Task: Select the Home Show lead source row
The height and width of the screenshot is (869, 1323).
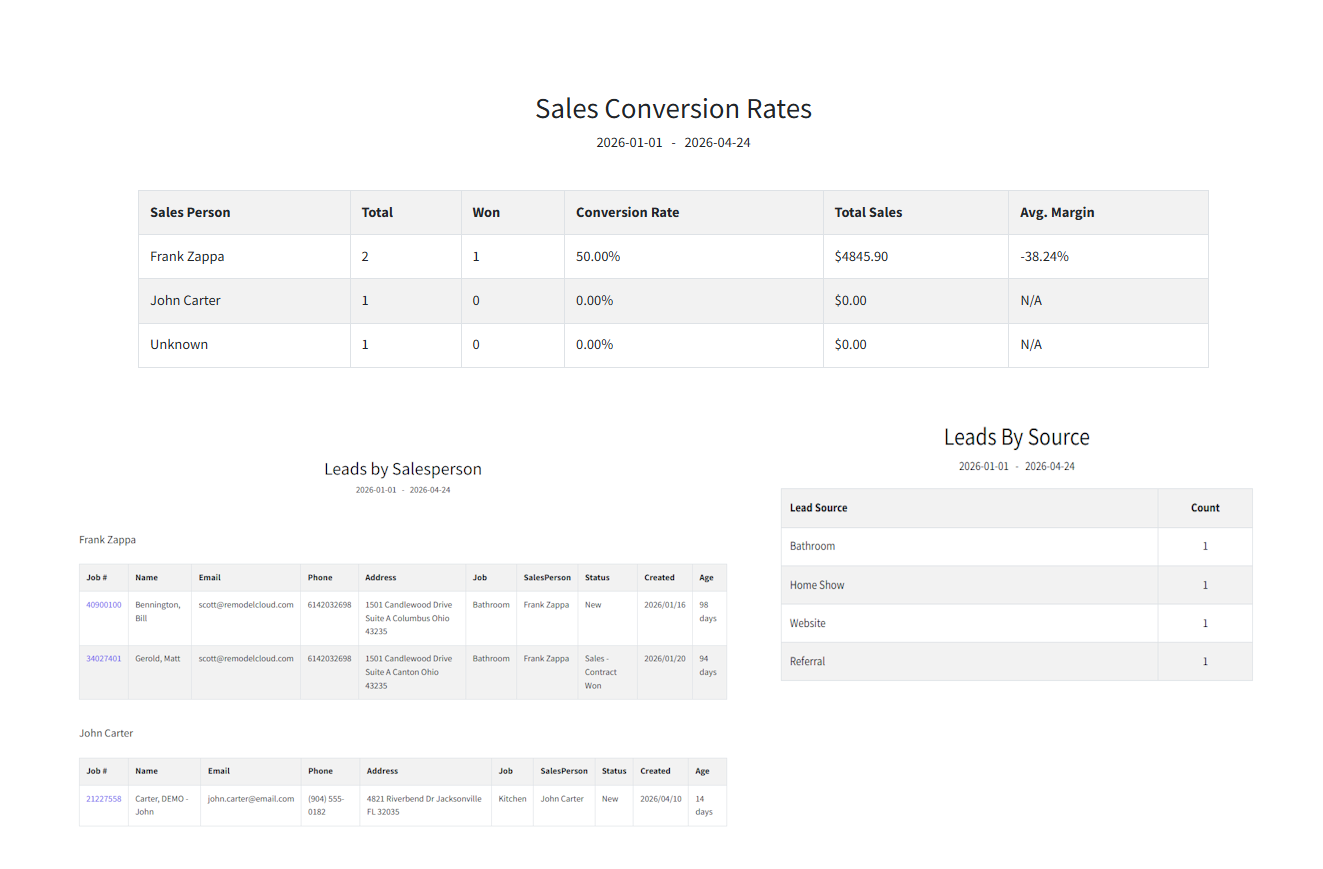Action: coord(817,585)
